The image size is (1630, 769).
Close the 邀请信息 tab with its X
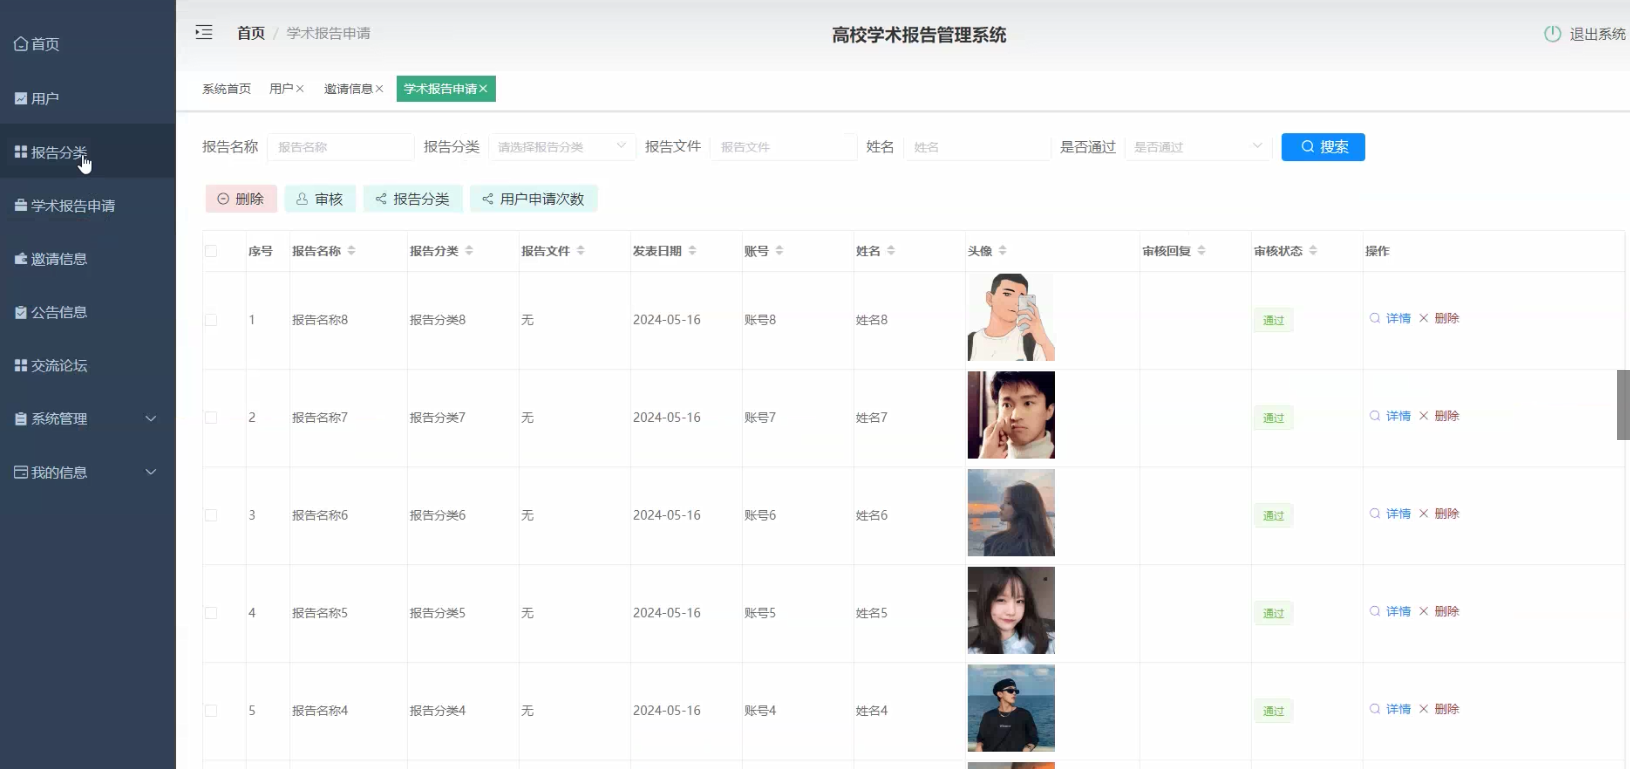379,89
